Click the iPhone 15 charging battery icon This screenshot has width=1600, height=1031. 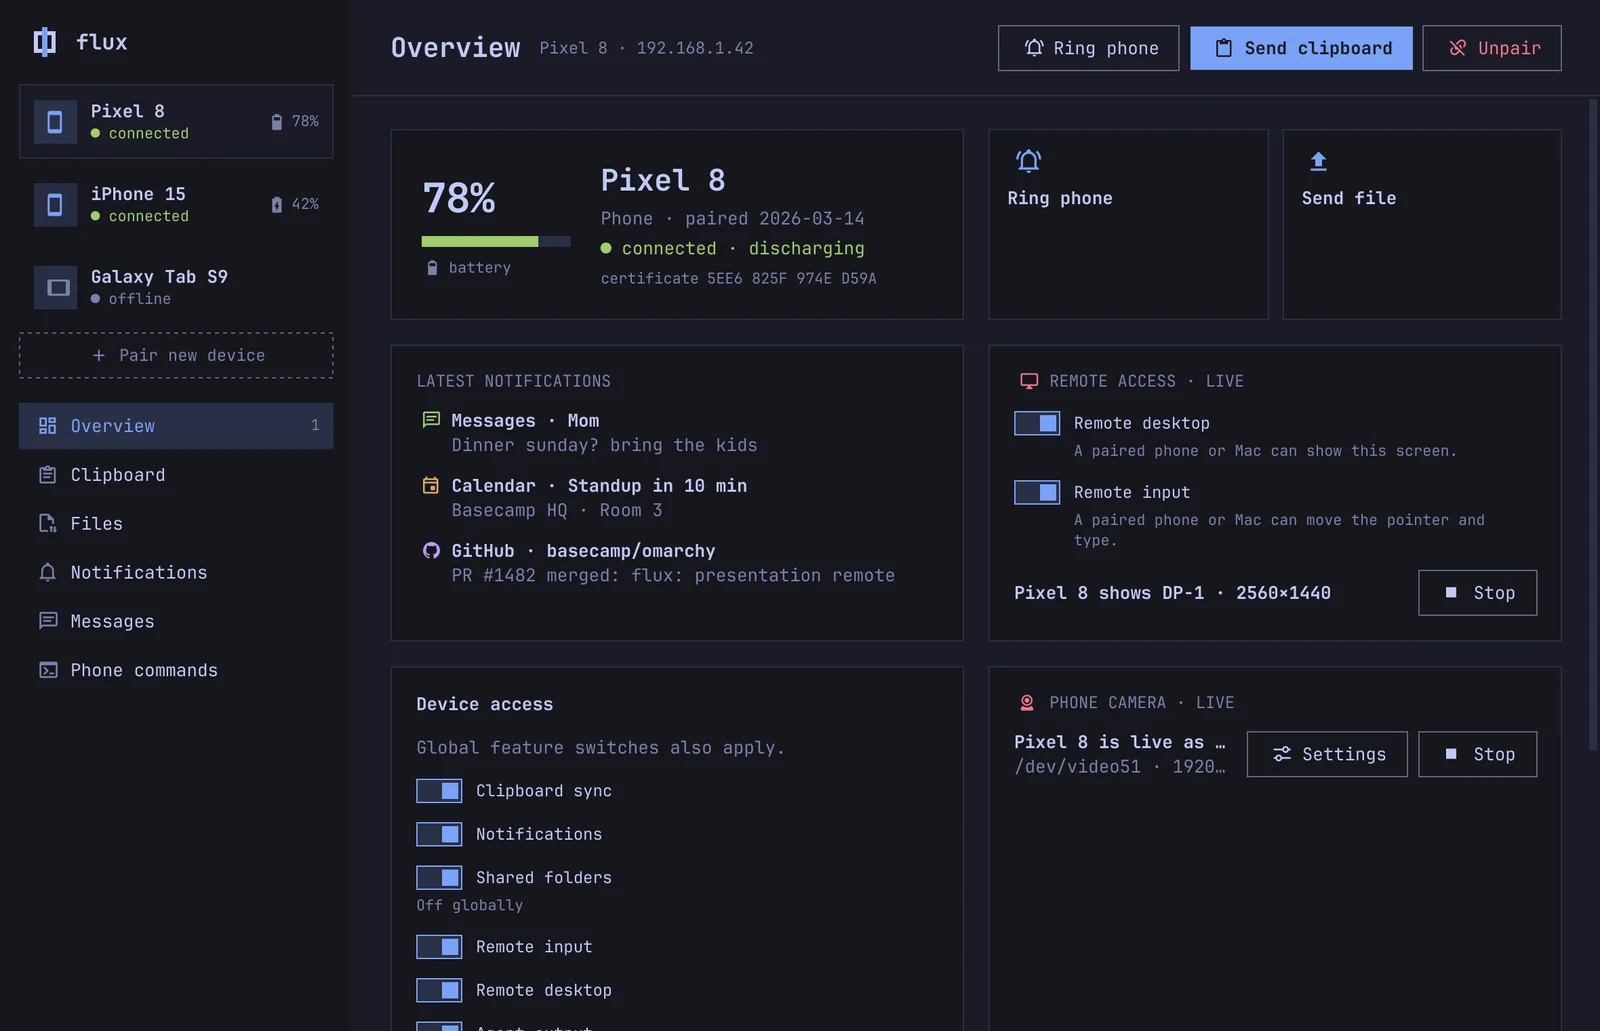point(277,205)
